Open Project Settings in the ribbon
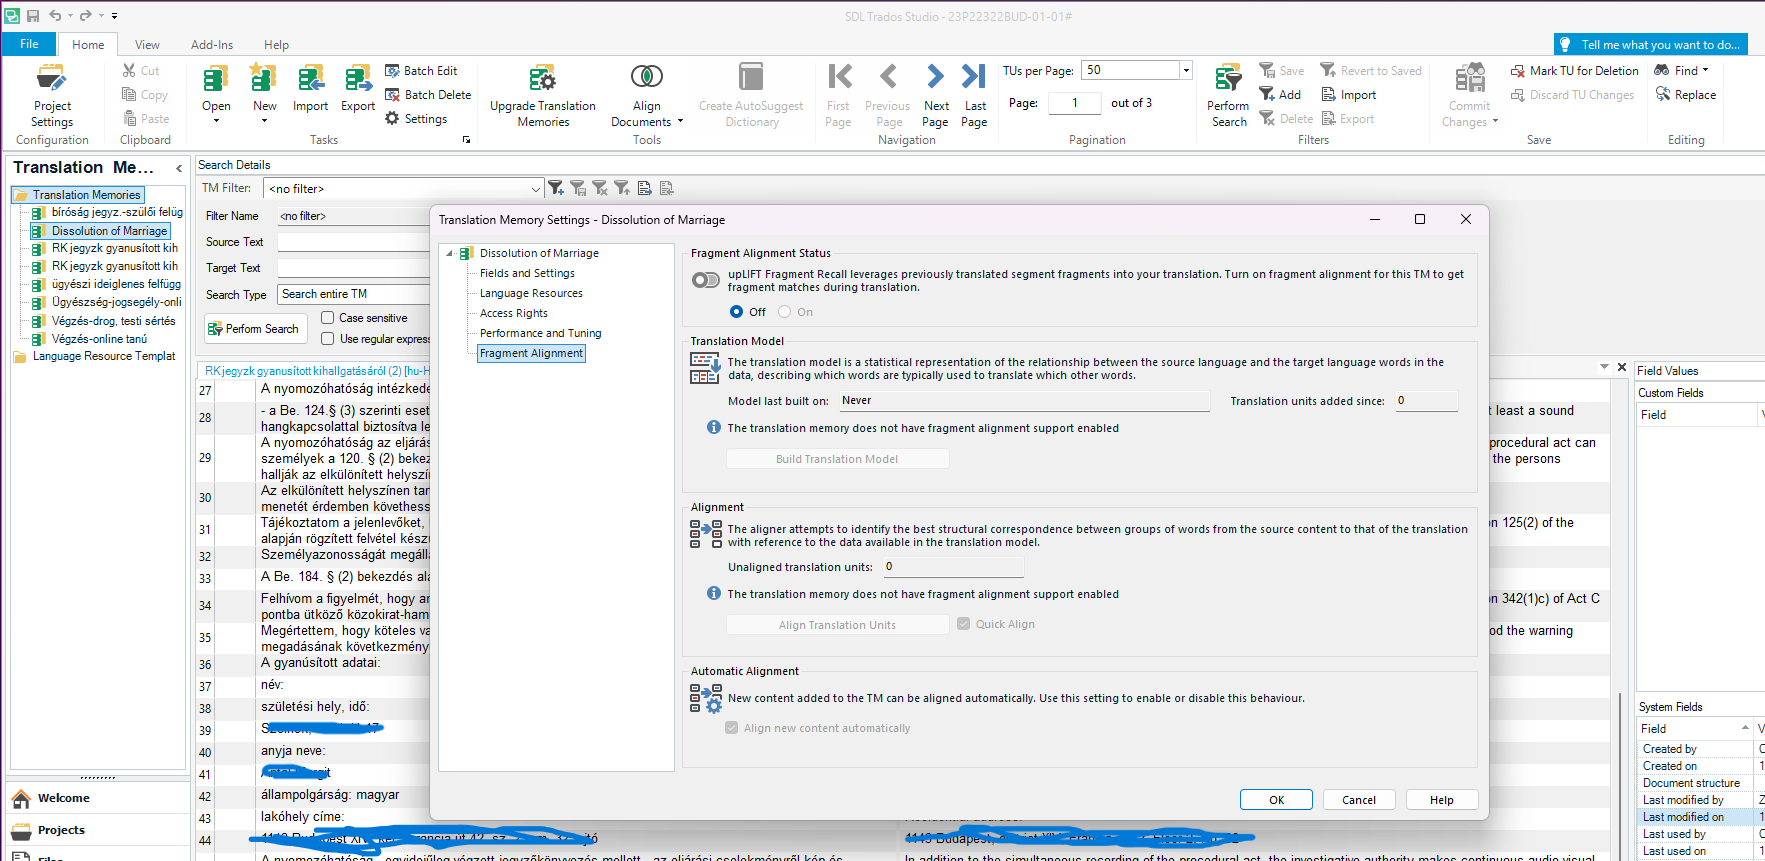This screenshot has width=1765, height=861. pos(52,96)
